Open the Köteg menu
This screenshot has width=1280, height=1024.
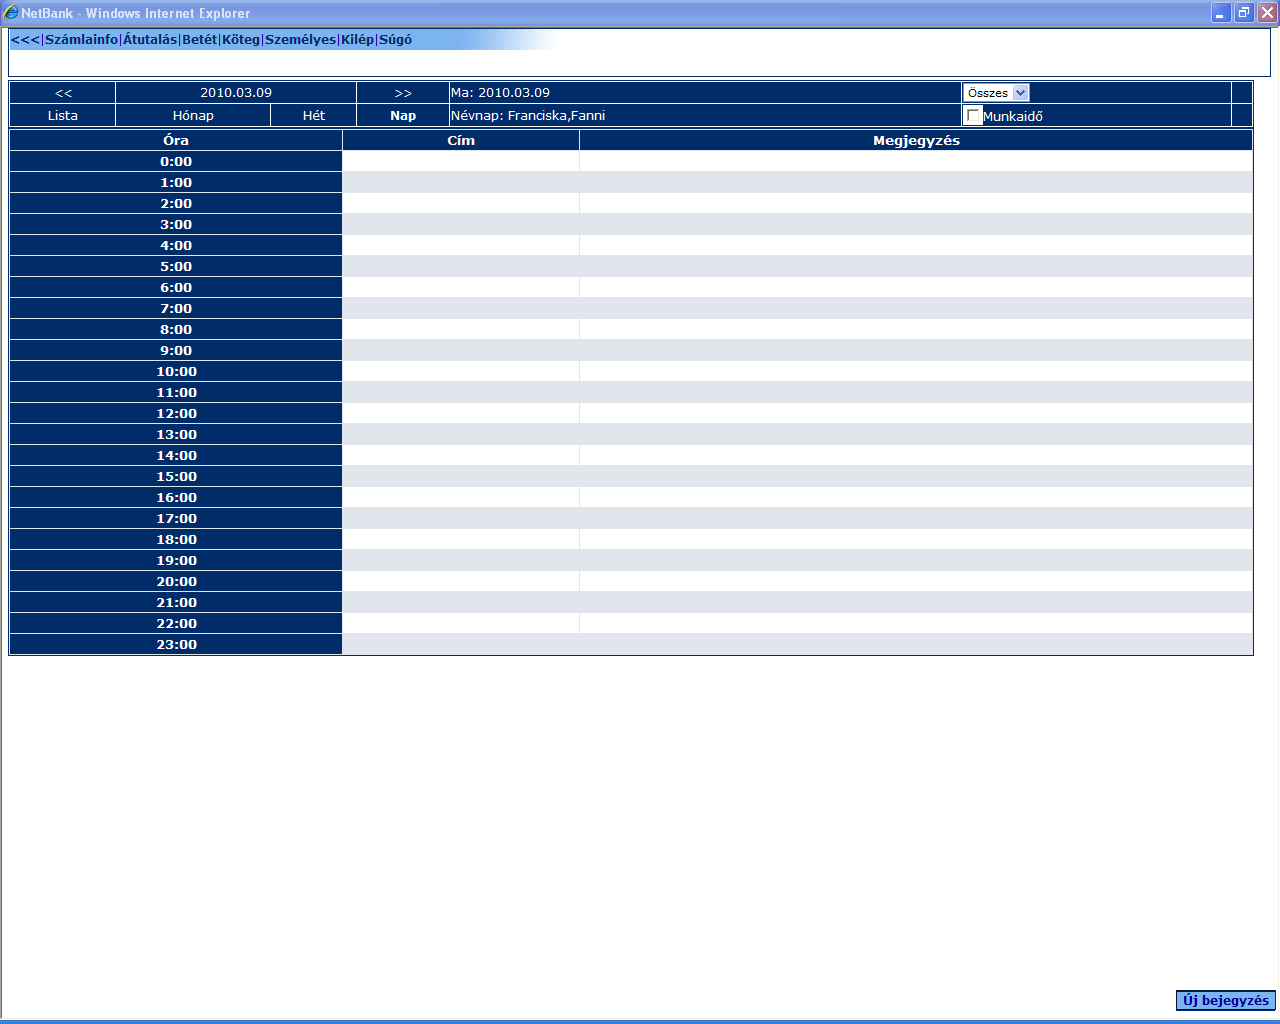[x=241, y=40]
